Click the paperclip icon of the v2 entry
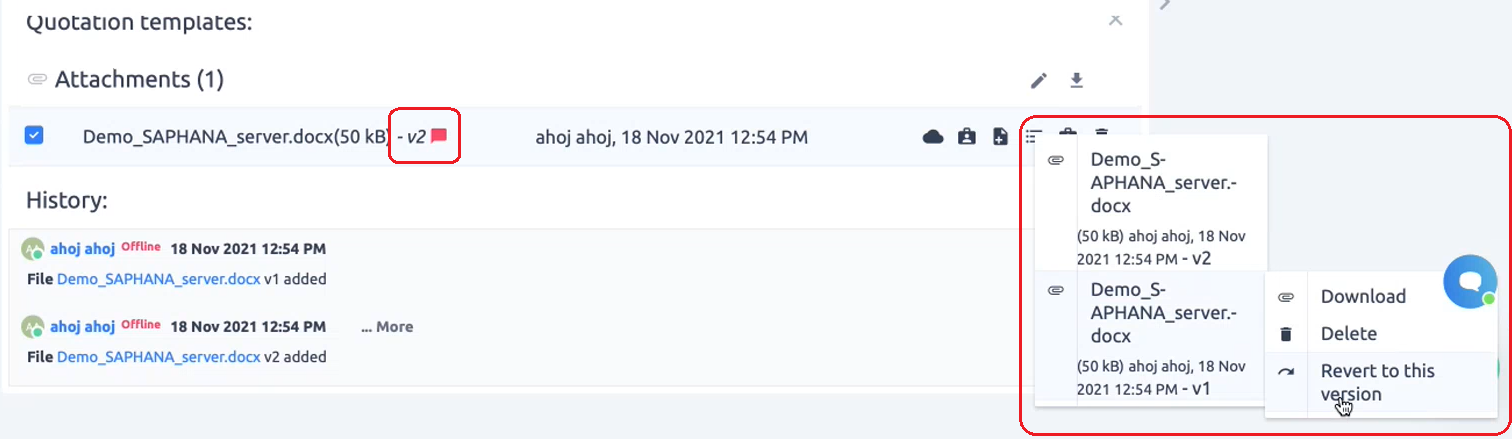This screenshot has width=1512, height=439. click(1055, 161)
